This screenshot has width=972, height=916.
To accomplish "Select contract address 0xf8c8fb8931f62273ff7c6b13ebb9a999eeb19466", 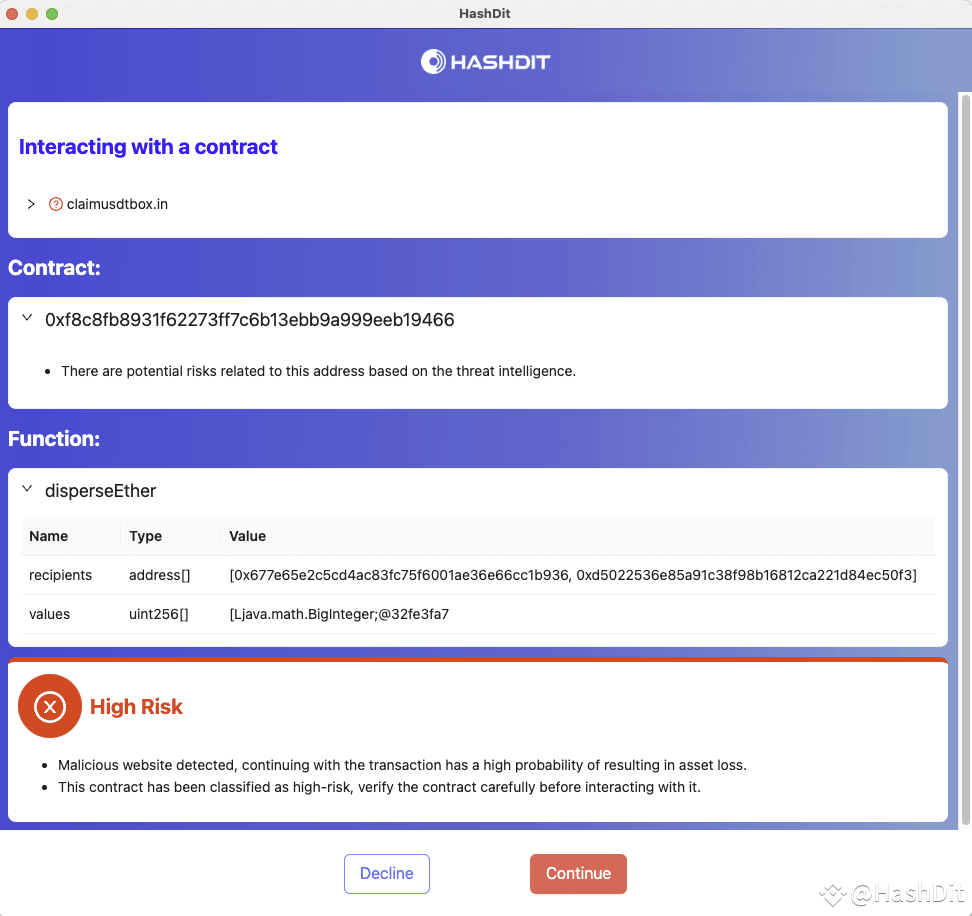I will click(249, 320).
